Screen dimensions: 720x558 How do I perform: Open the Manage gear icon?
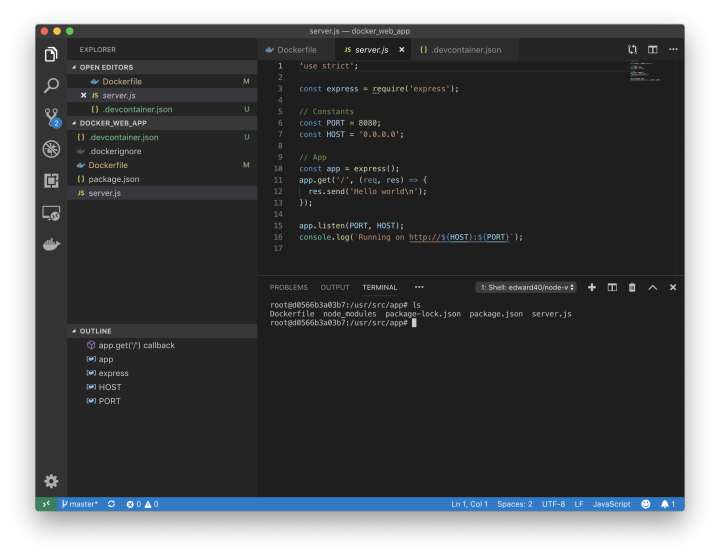[51, 481]
